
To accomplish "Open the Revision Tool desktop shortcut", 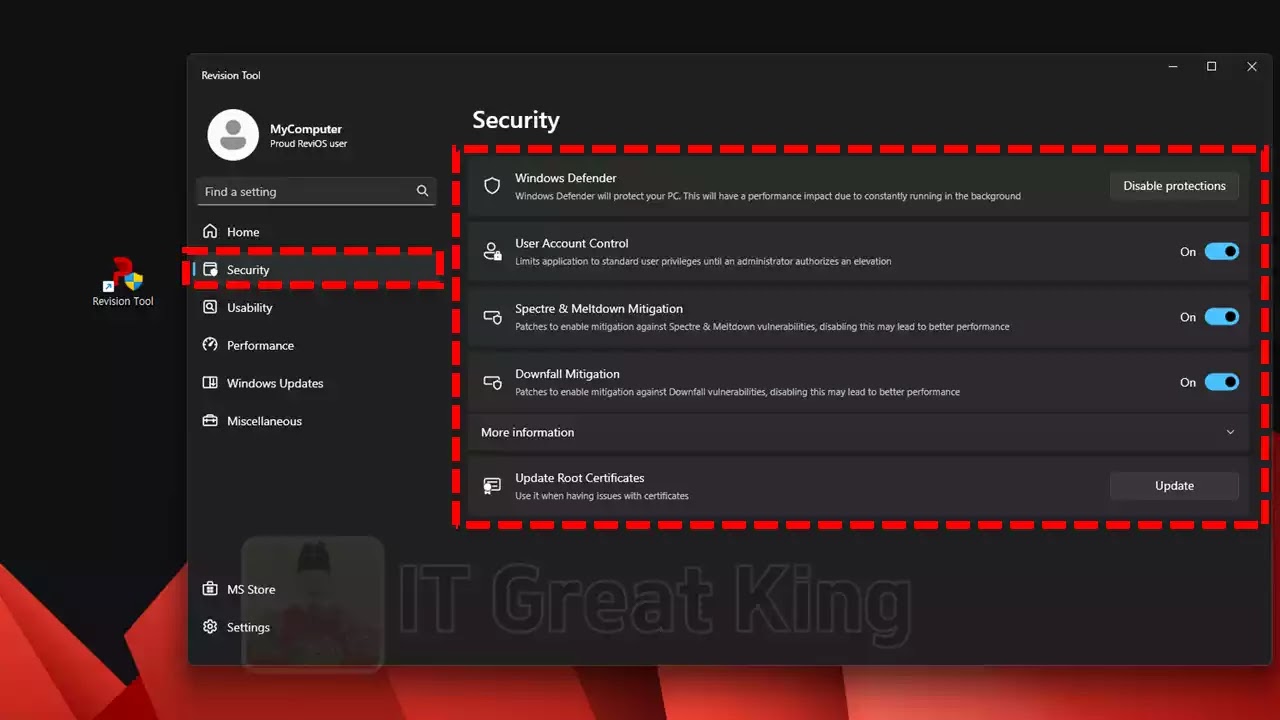I will (123, 282).
